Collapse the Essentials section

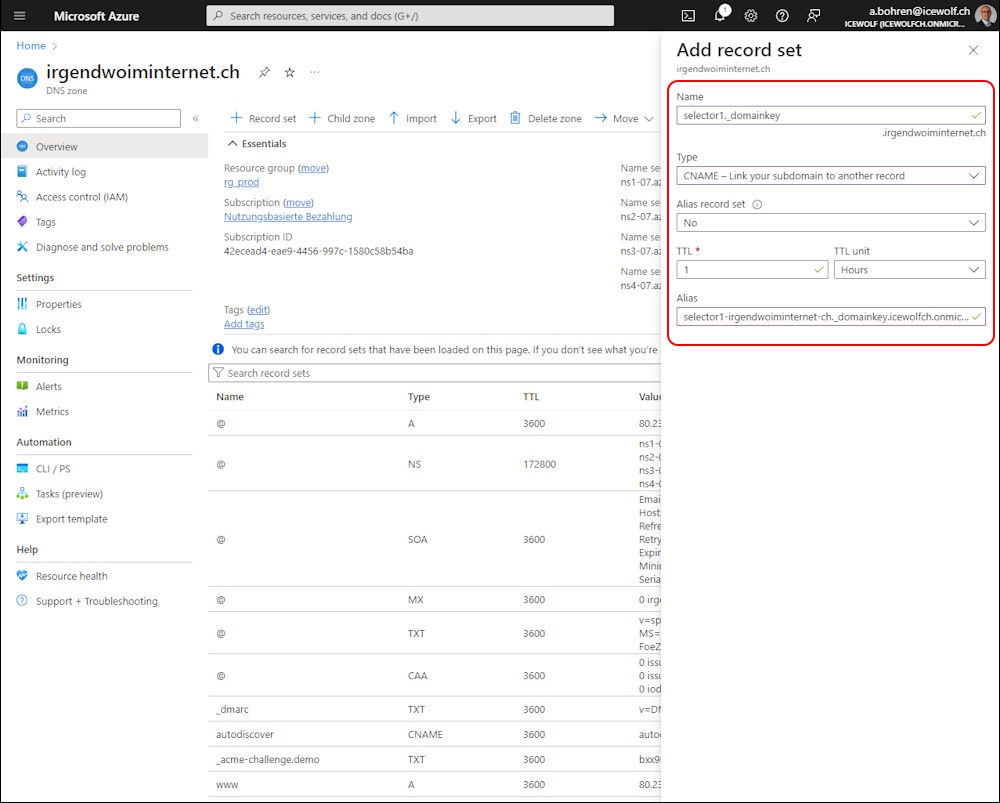click(257, 144)
